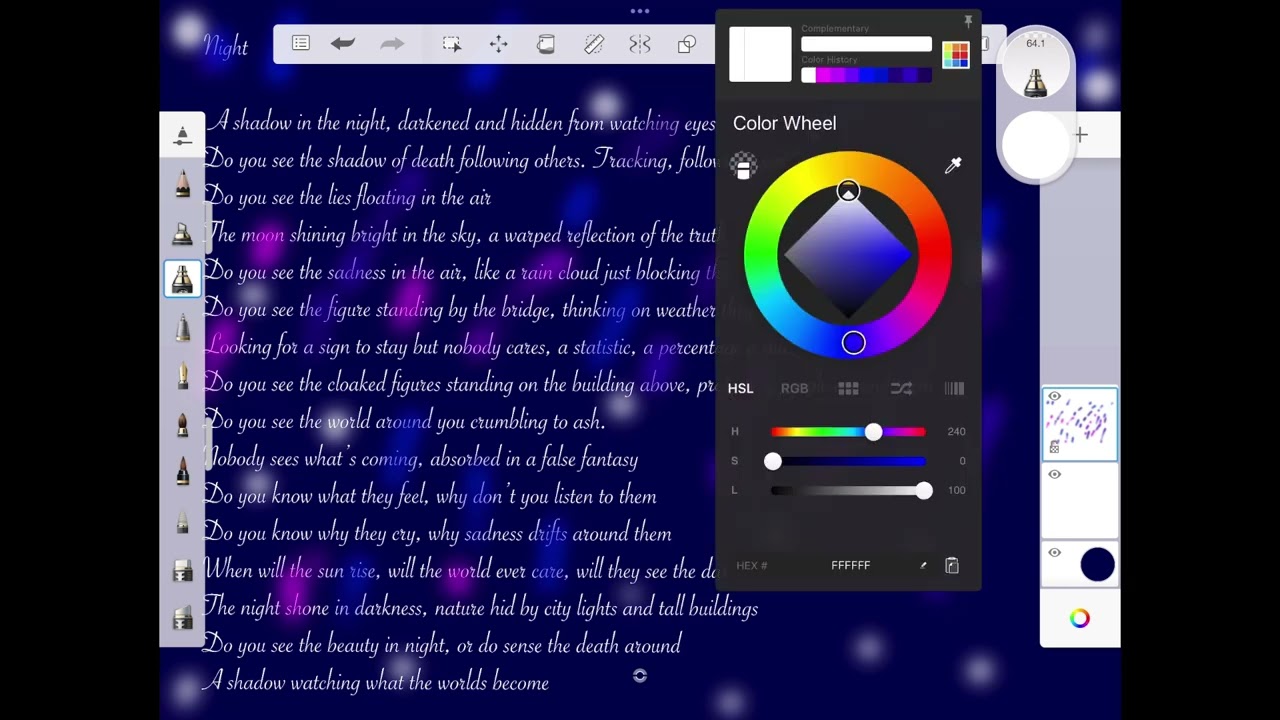The height and width of the screenshot is (720, 1280).
Task: Select the paint brush with brown tip
Action: [x=182, y=424]
